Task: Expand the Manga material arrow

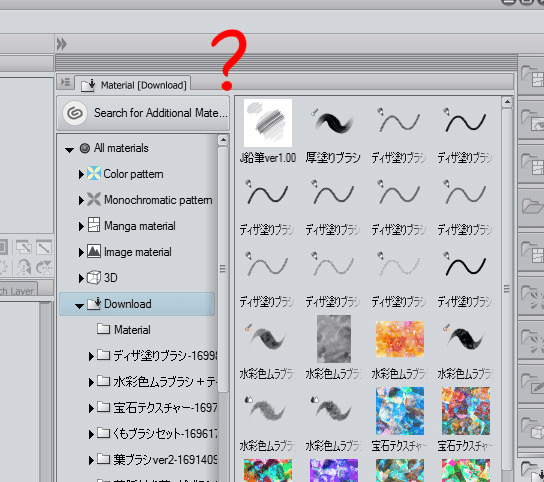Action: tap(81, 226)
